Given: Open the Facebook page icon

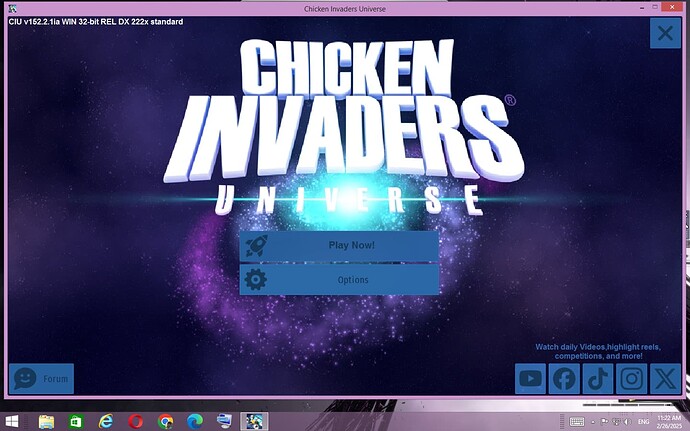Looking at the screenshot, I should [564, 379].
